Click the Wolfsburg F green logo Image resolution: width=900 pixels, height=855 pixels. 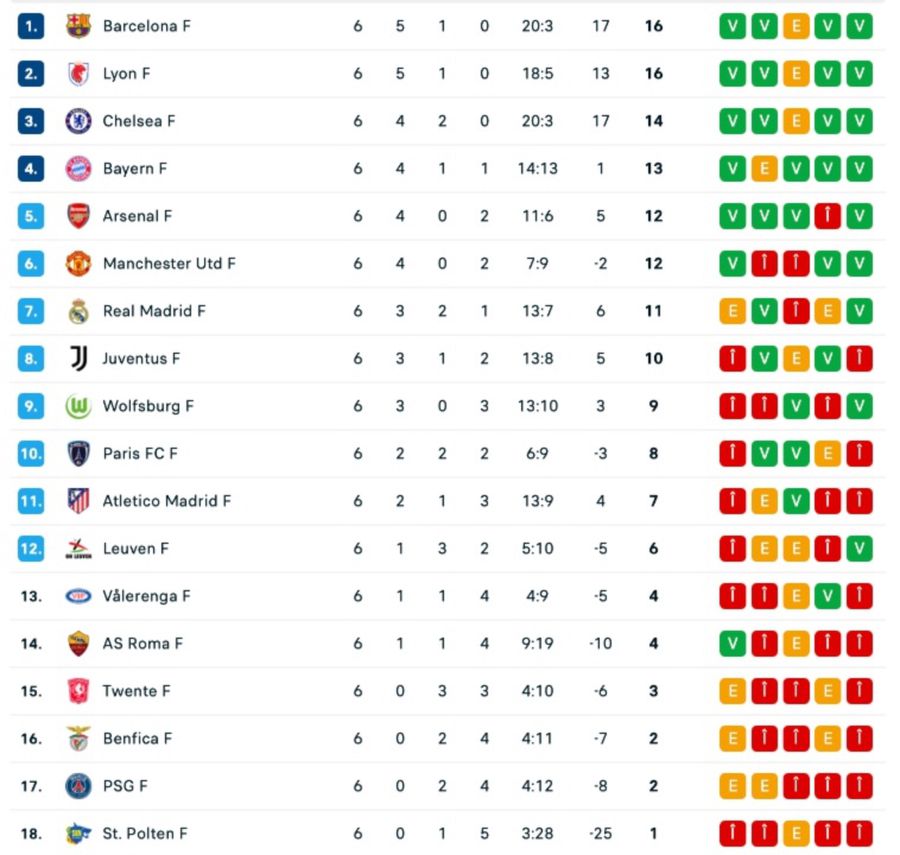coord(78,406)
